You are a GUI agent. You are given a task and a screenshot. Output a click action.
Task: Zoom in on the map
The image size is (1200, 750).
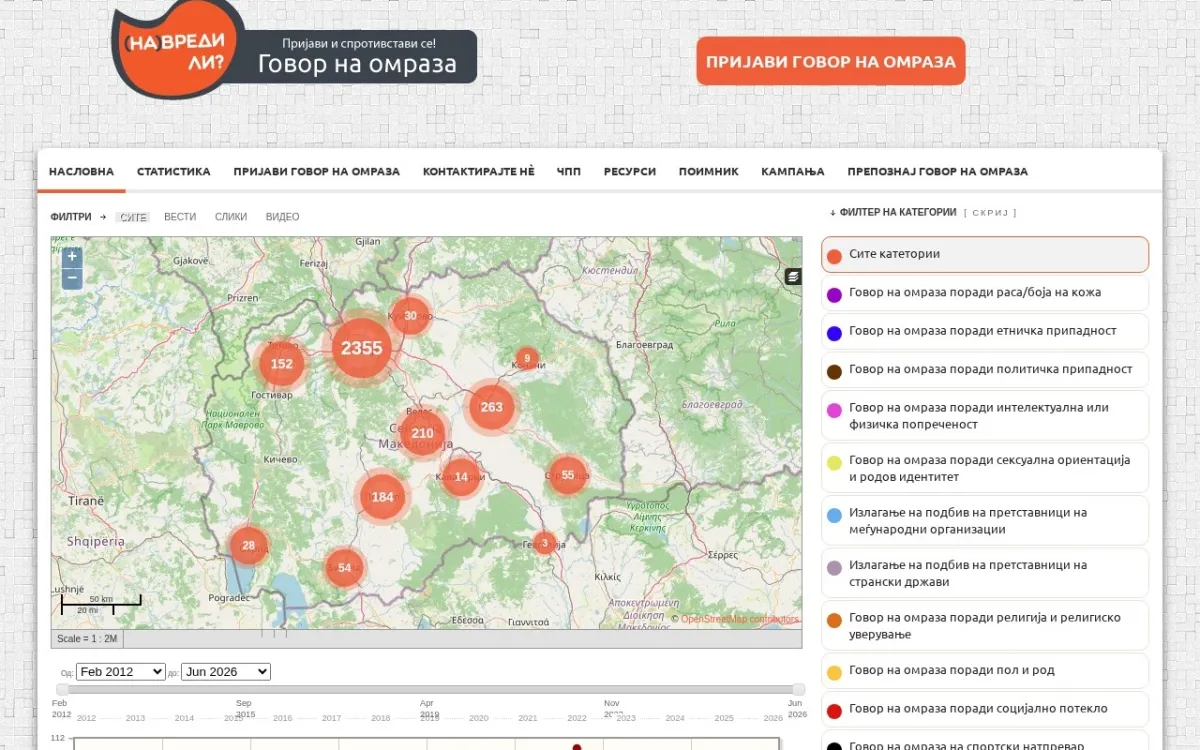71,257
